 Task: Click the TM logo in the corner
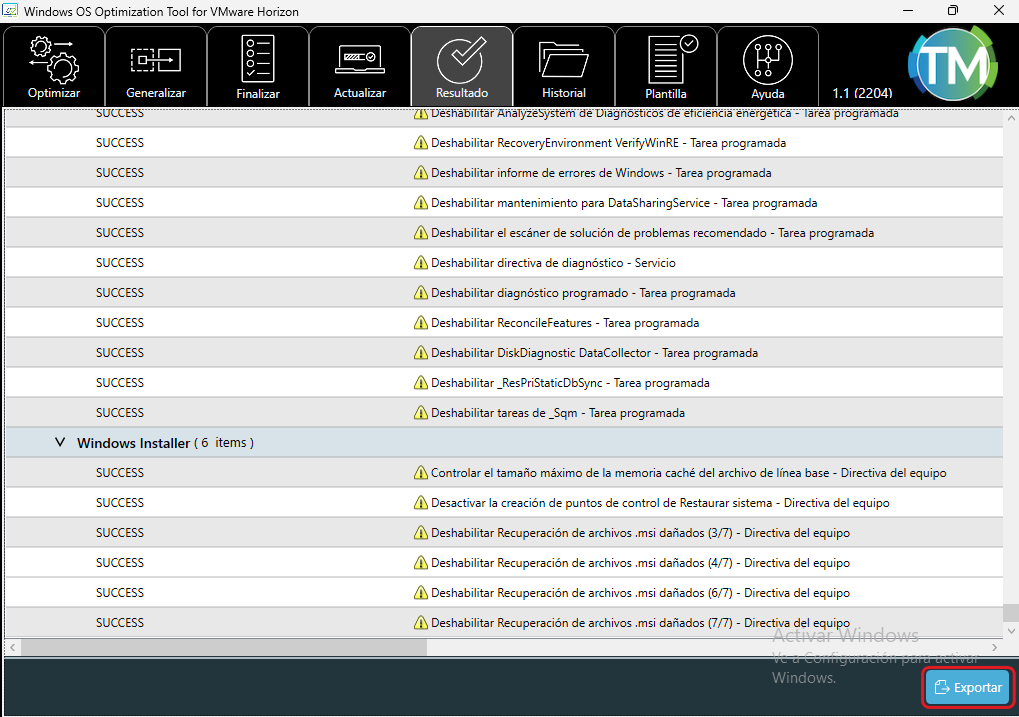pyautogui.click(x=951, y=64)
